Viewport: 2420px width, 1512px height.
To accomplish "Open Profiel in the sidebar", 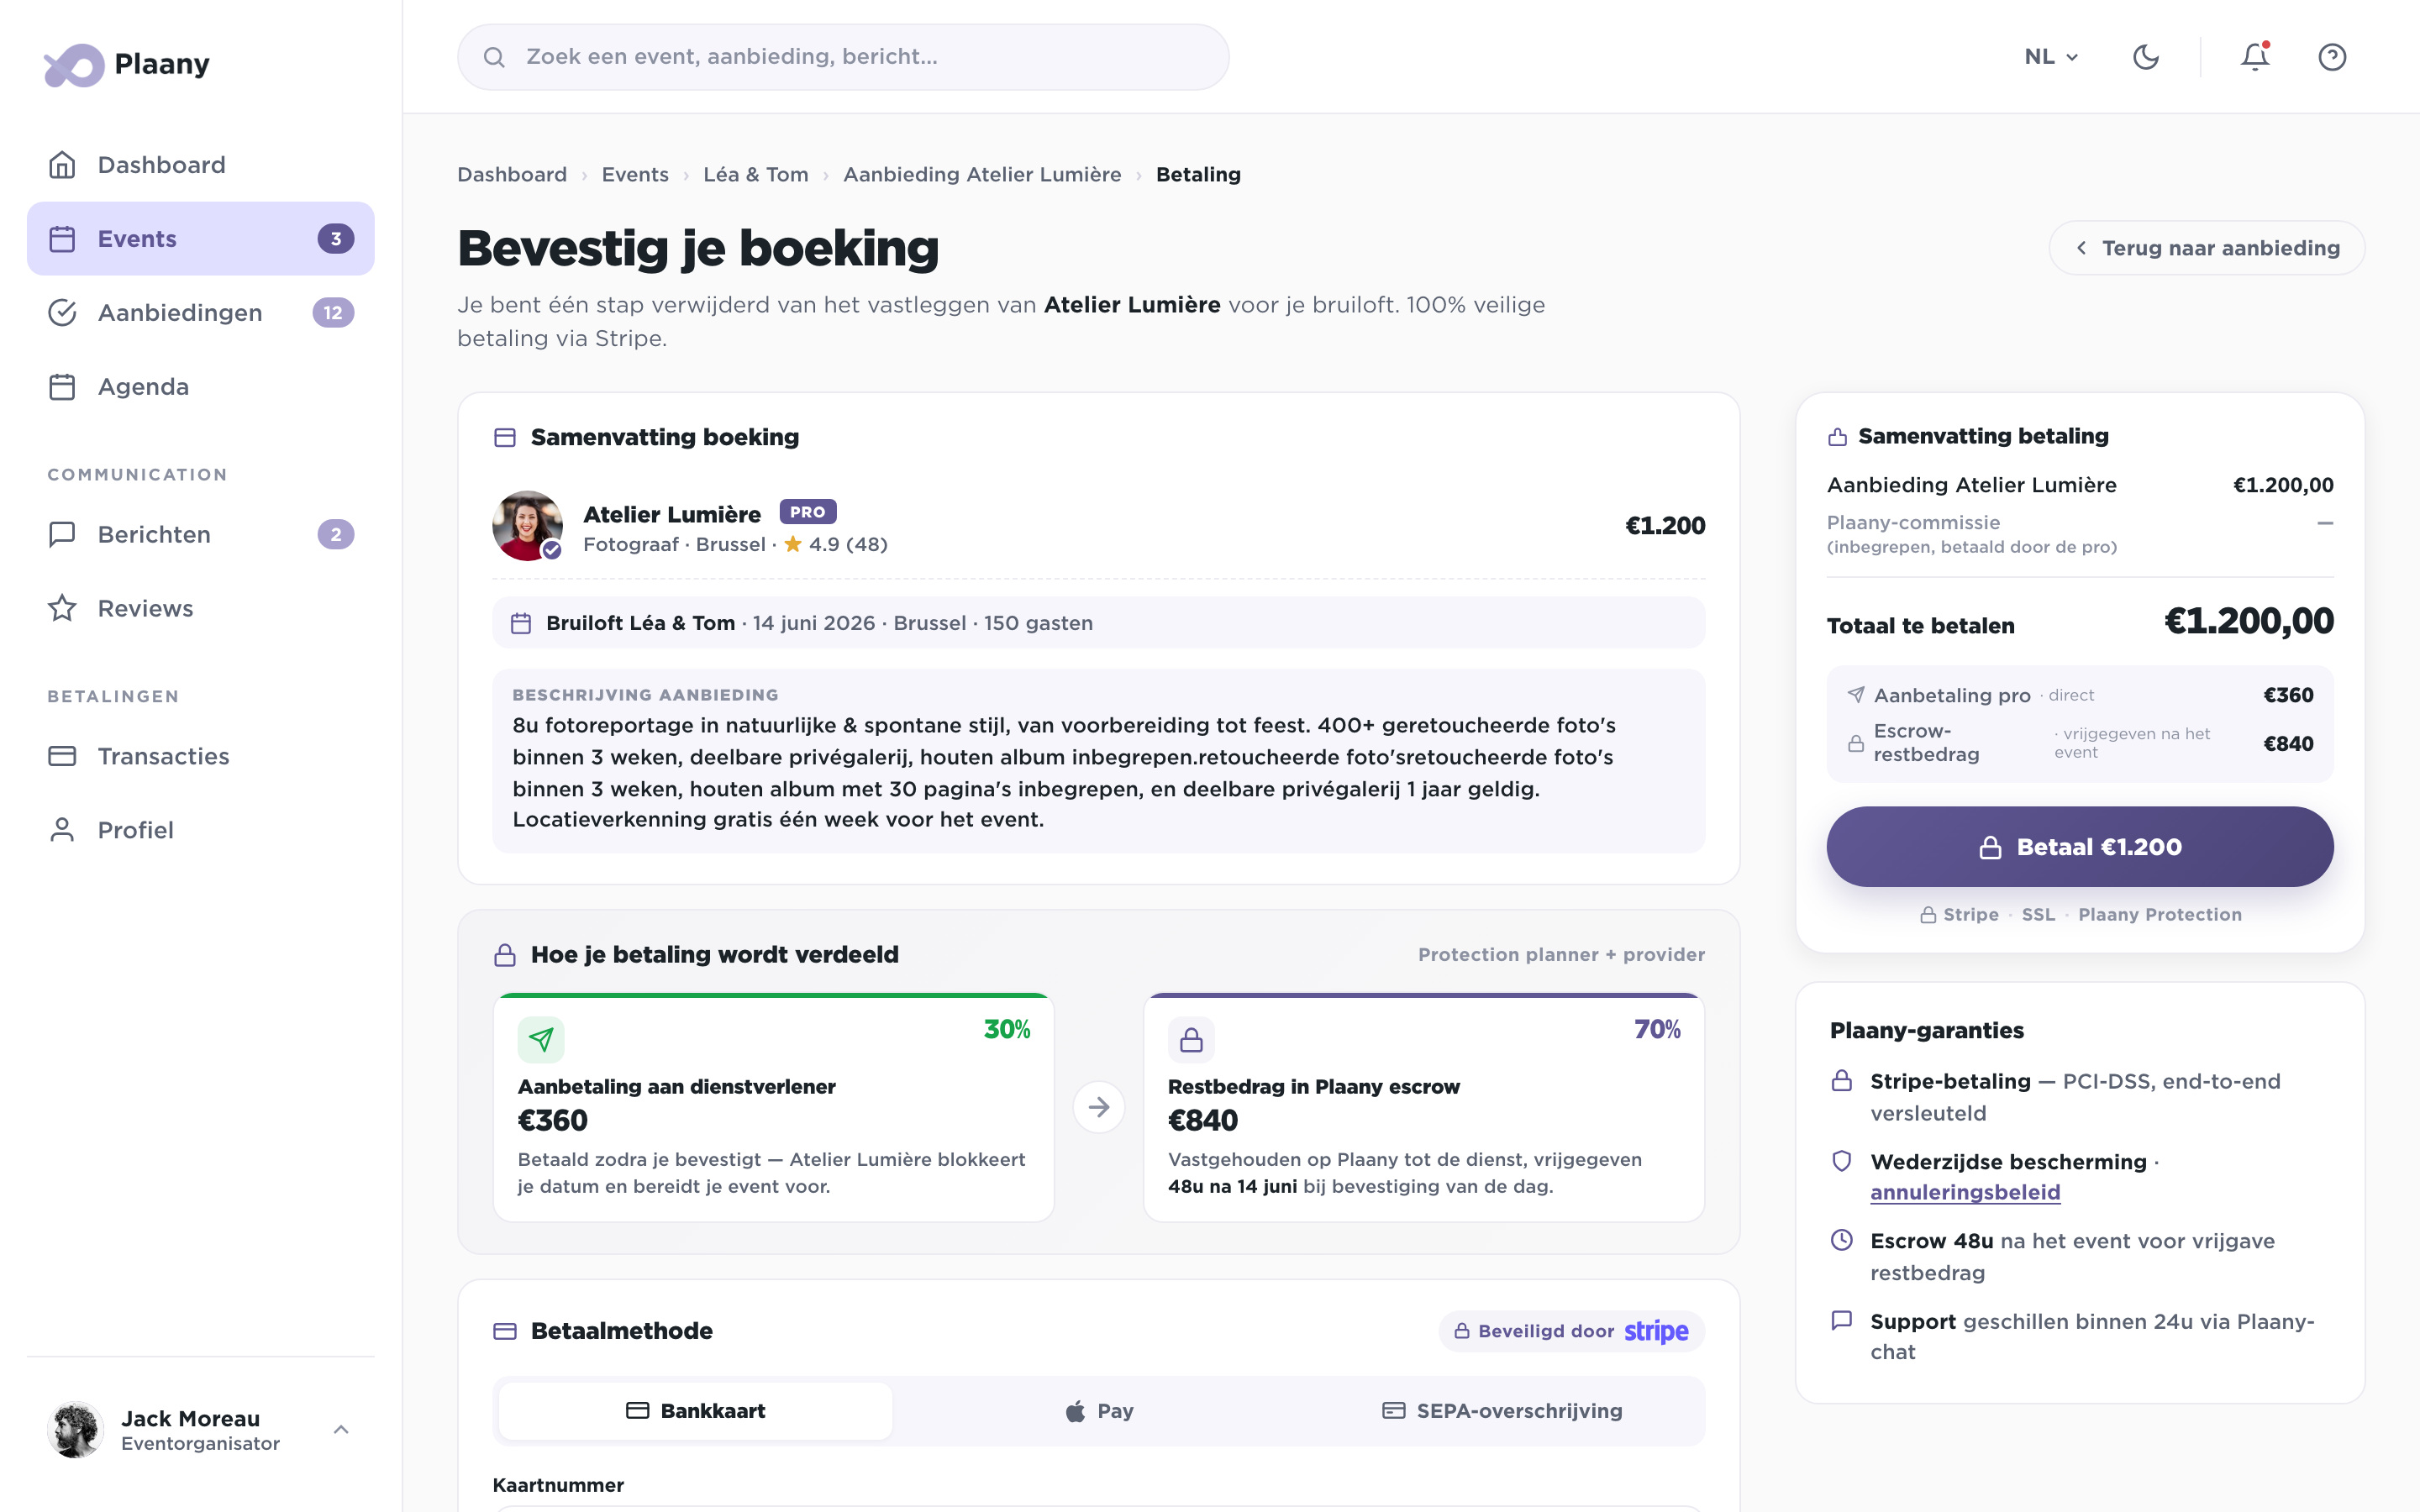I will pyautogui.click(x=200, y=831).
